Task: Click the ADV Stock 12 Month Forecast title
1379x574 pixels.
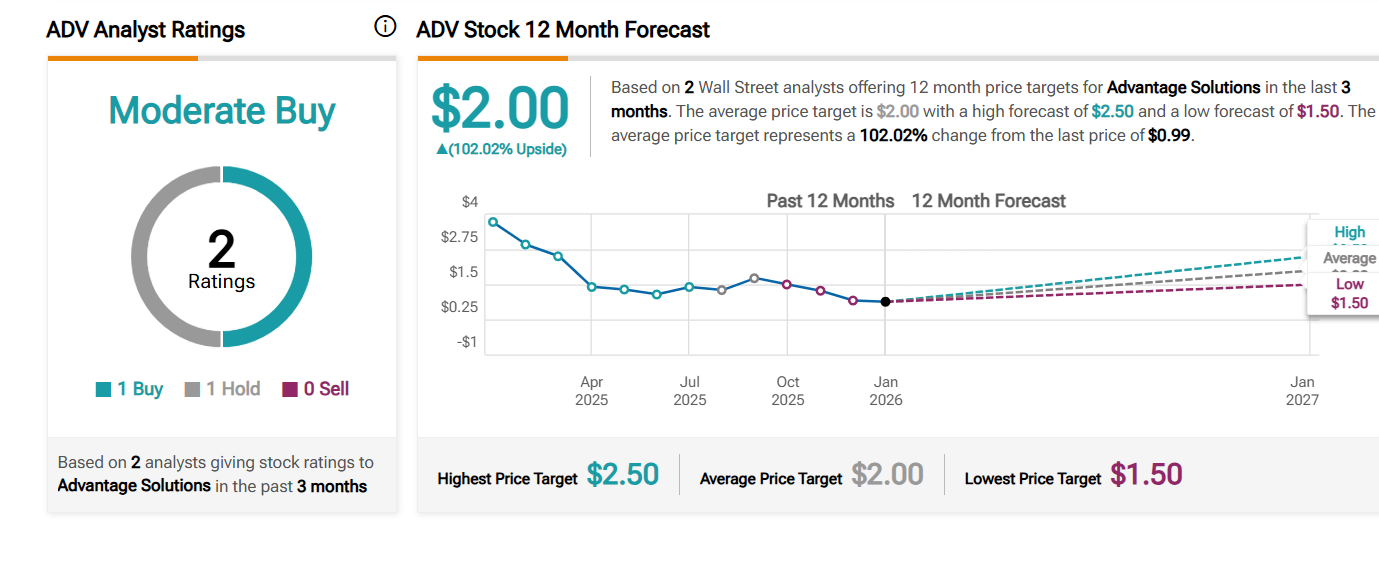Action: tap(563, 30)
